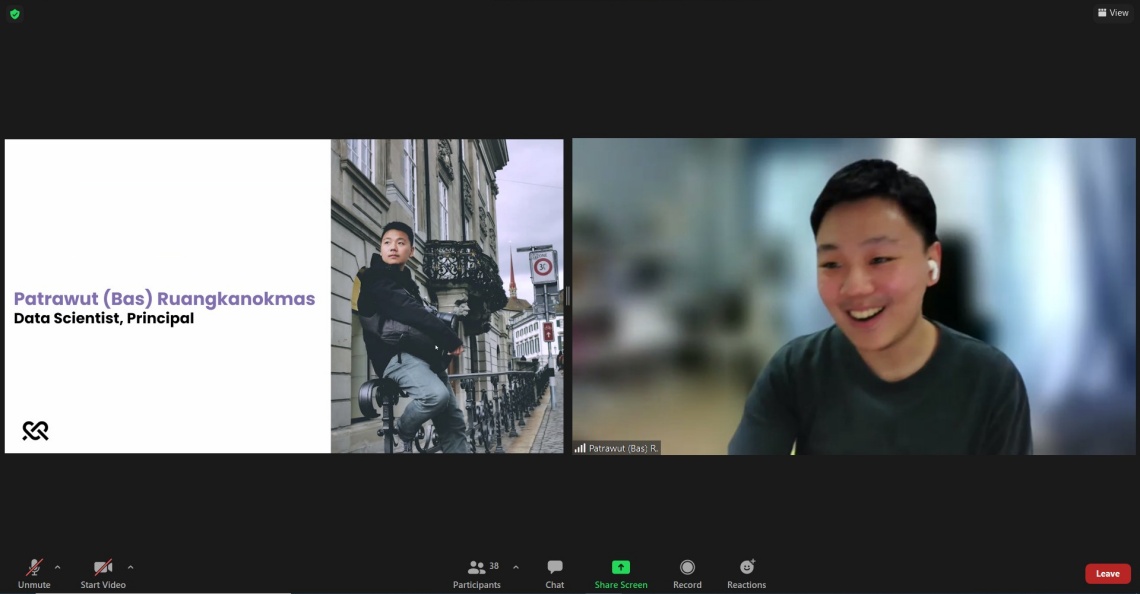Click the link logo on the slide
This screenshot has width=1140, height=594.
point(36,430)
